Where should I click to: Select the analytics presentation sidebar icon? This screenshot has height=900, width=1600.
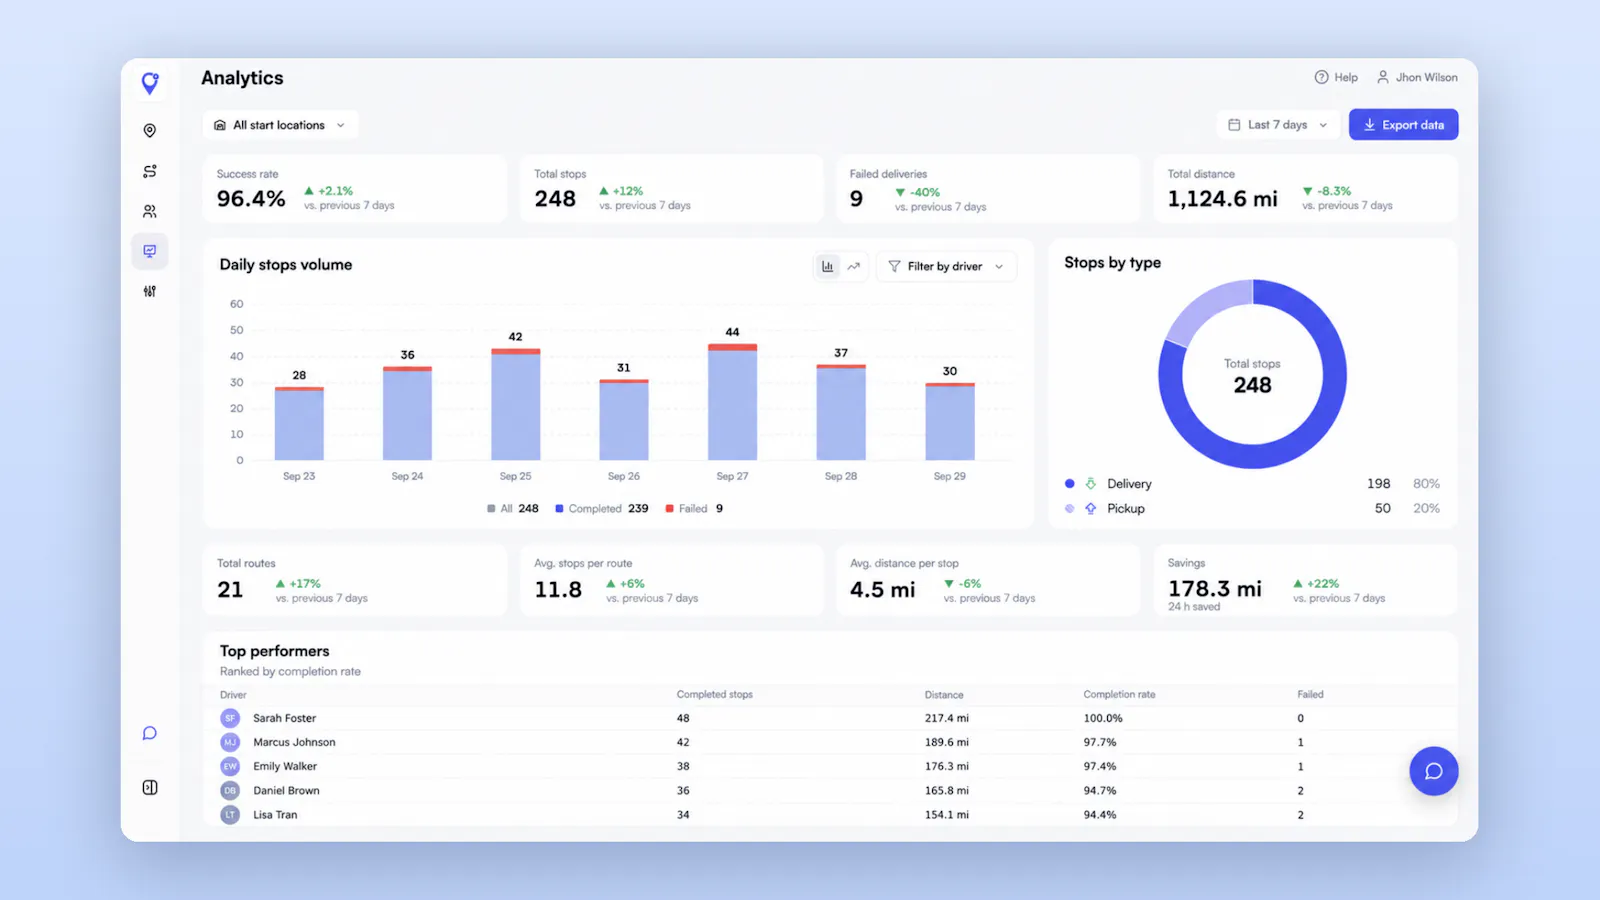[x=150, y=251]
